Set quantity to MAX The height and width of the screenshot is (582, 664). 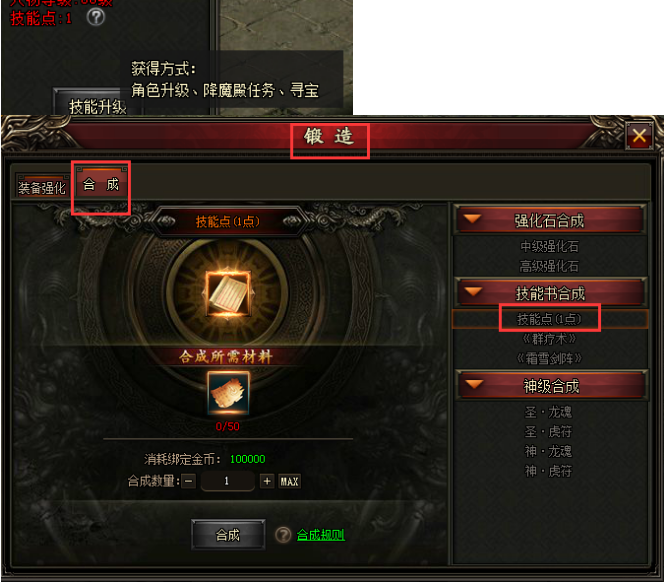pos(290,481)
